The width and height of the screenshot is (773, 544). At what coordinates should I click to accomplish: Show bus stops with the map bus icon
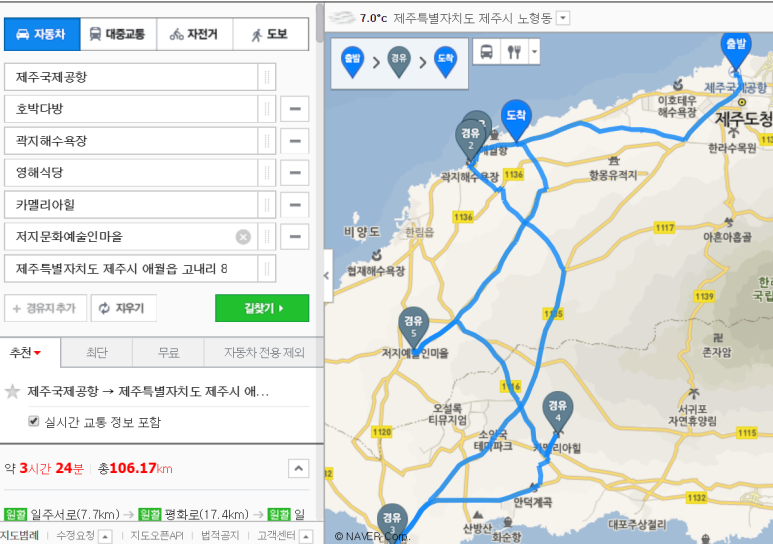tap(487, 52)
